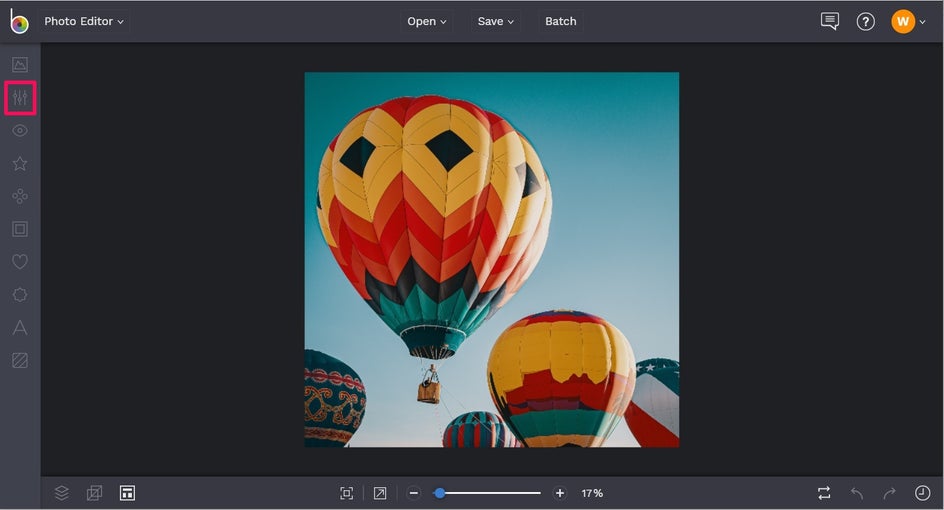This screenshot has height=510, width=944.
Task: Click the flatten layers icon
Action: 95,493
